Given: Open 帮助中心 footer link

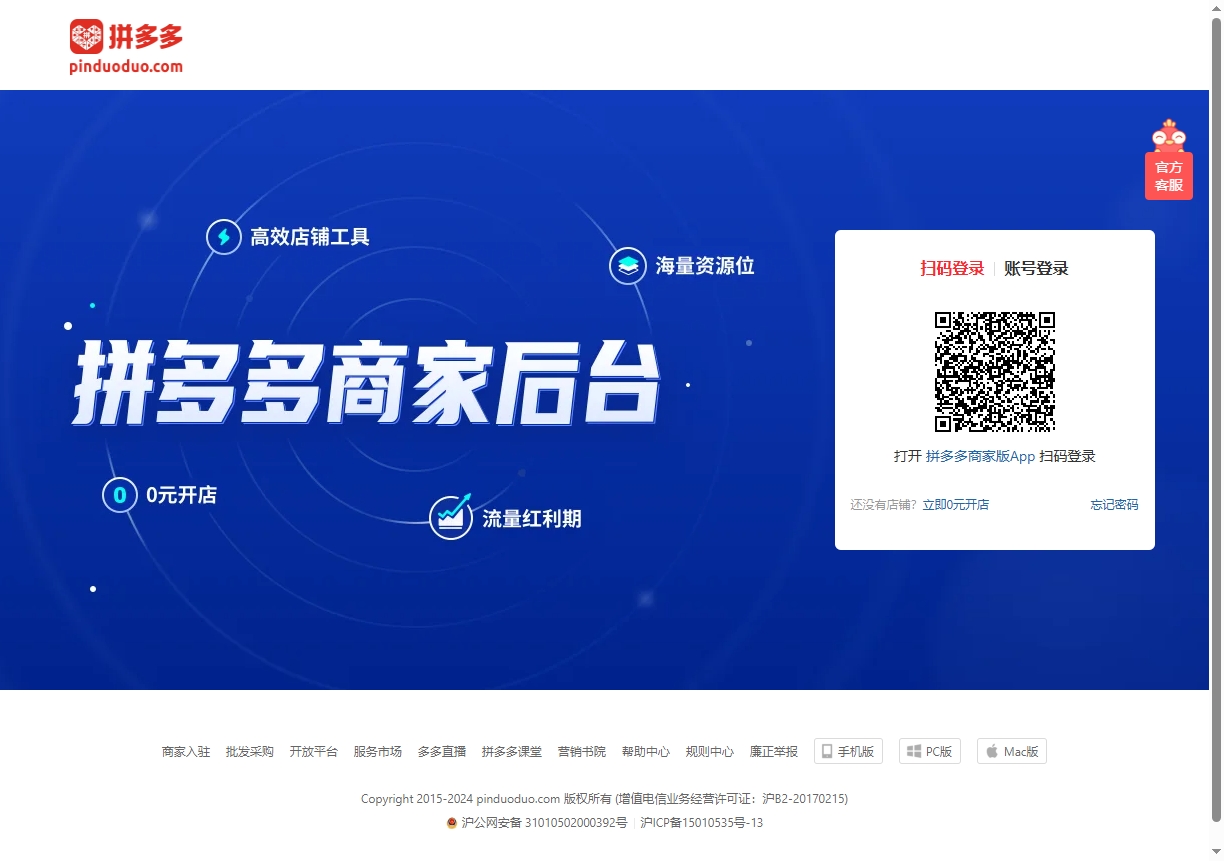Looking at the screenshot, I should coord(646,752).
